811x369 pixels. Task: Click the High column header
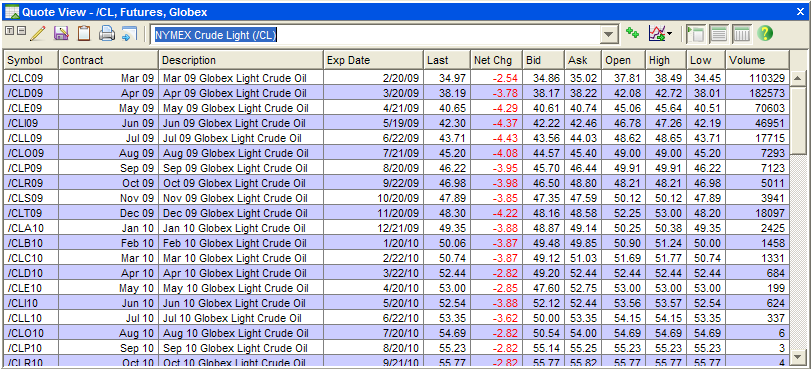[666, 60]
